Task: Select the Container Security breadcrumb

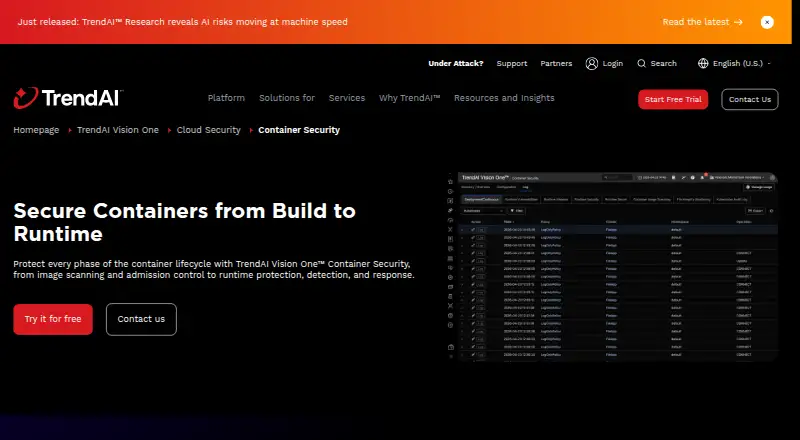Action: (299, 130)
